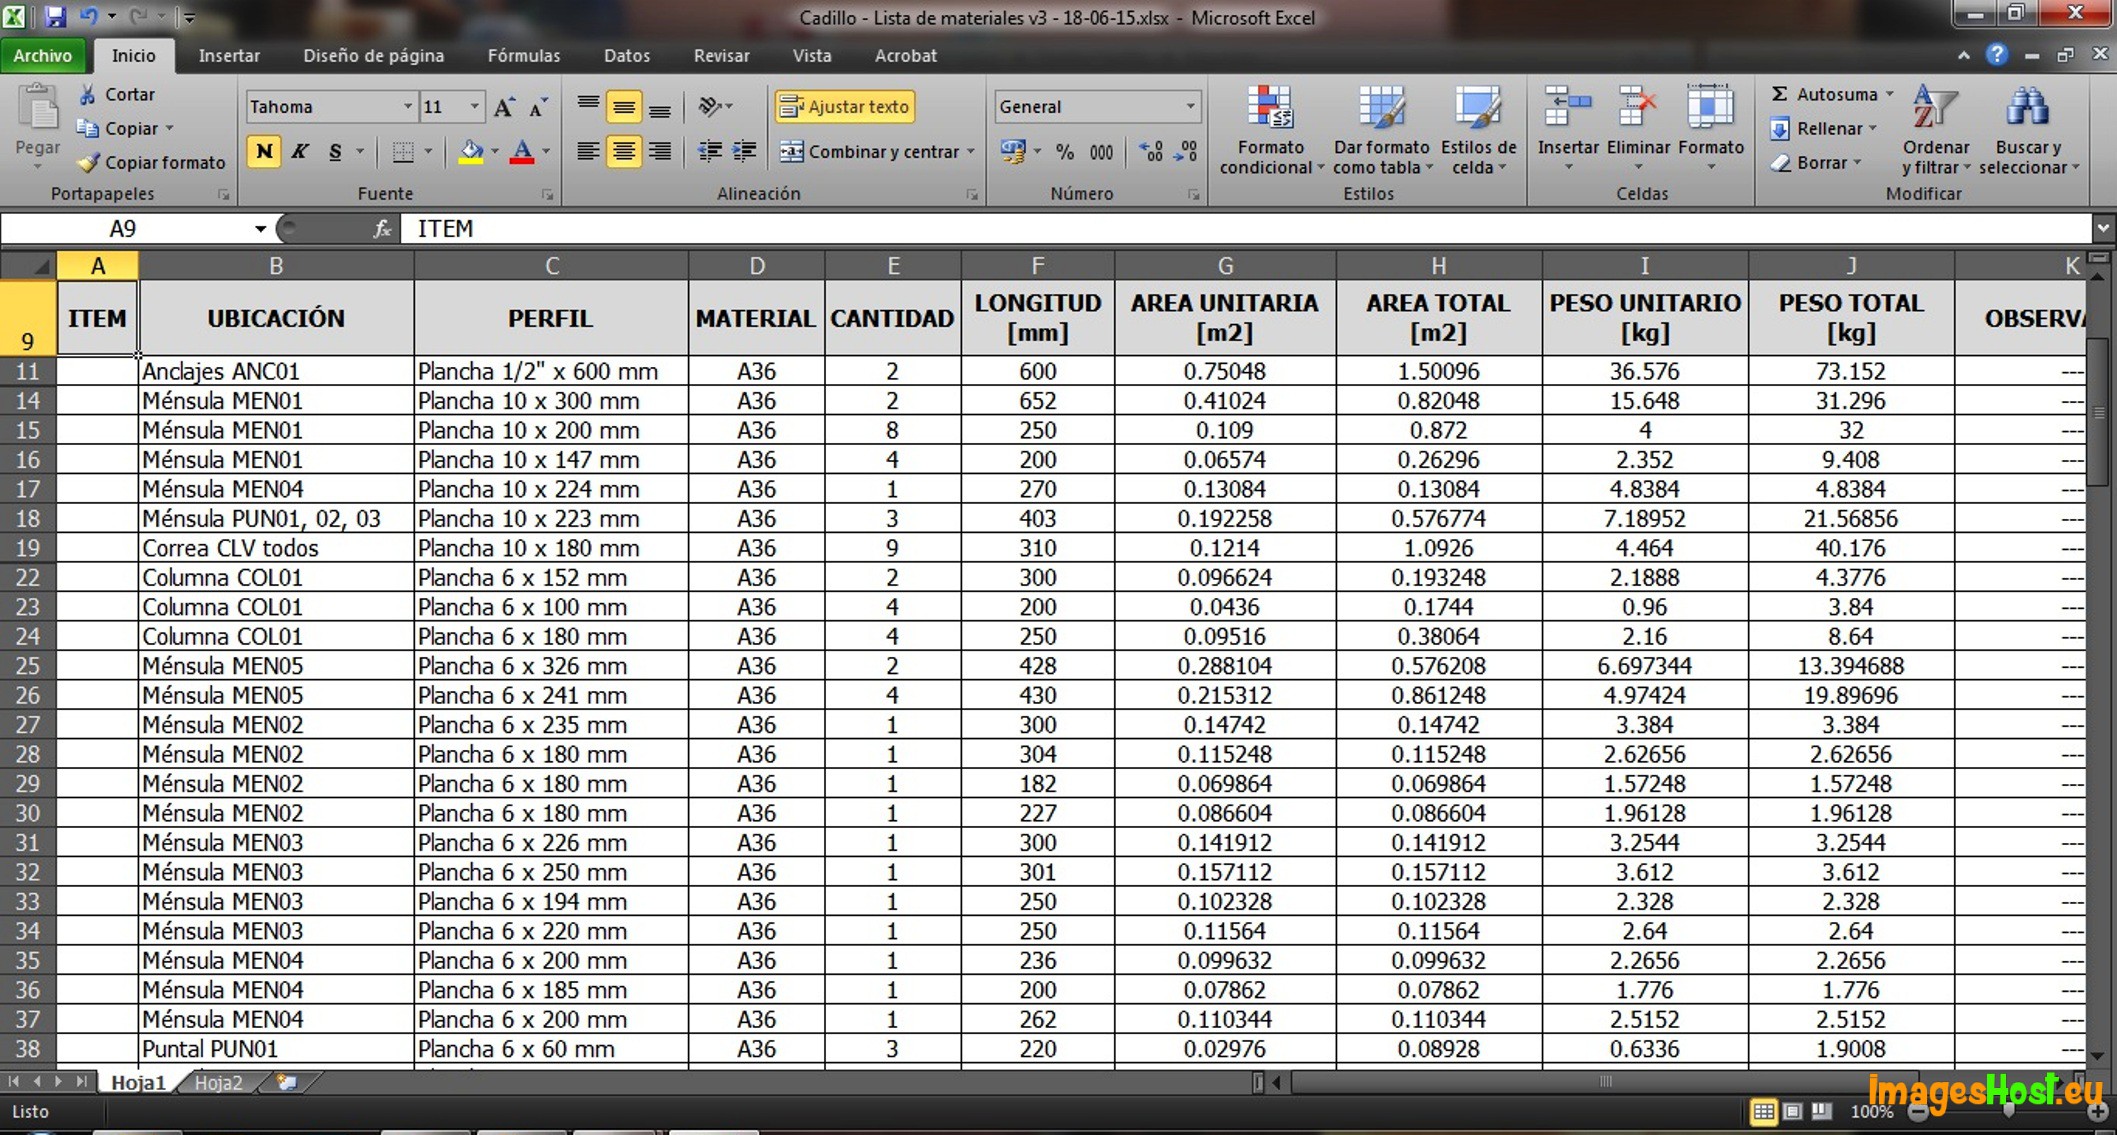Open Estilos de celda icon
2117x1135 pixels.
[x=1478, y=108]
